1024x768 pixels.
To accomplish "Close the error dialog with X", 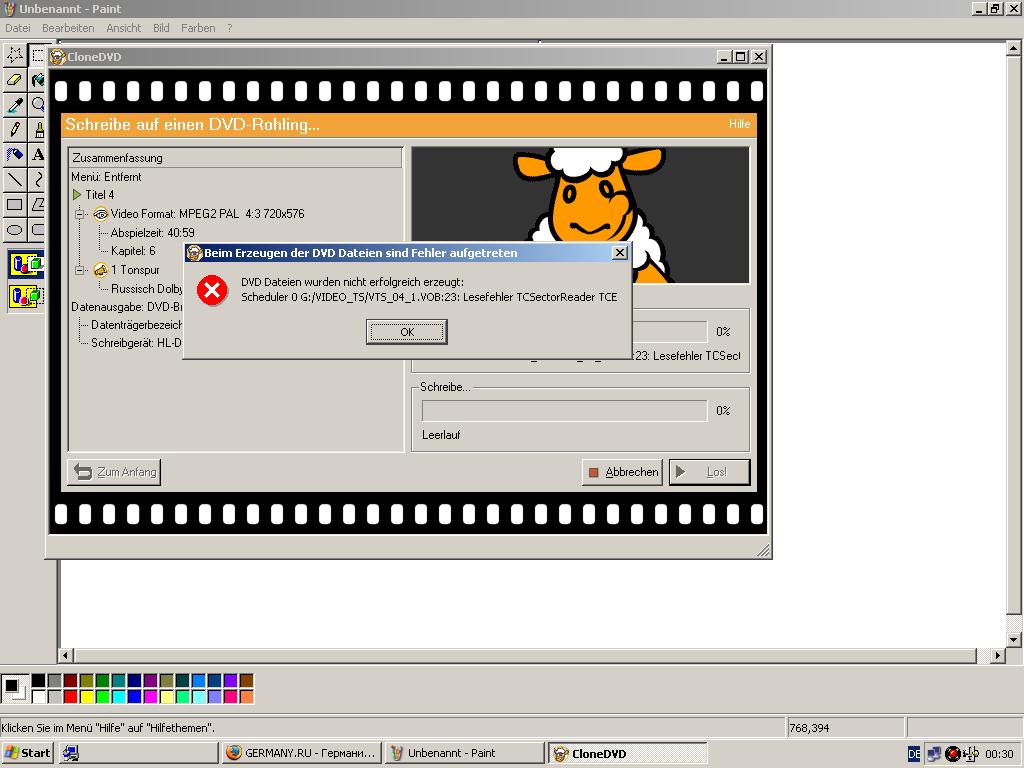I will [620, 253].
